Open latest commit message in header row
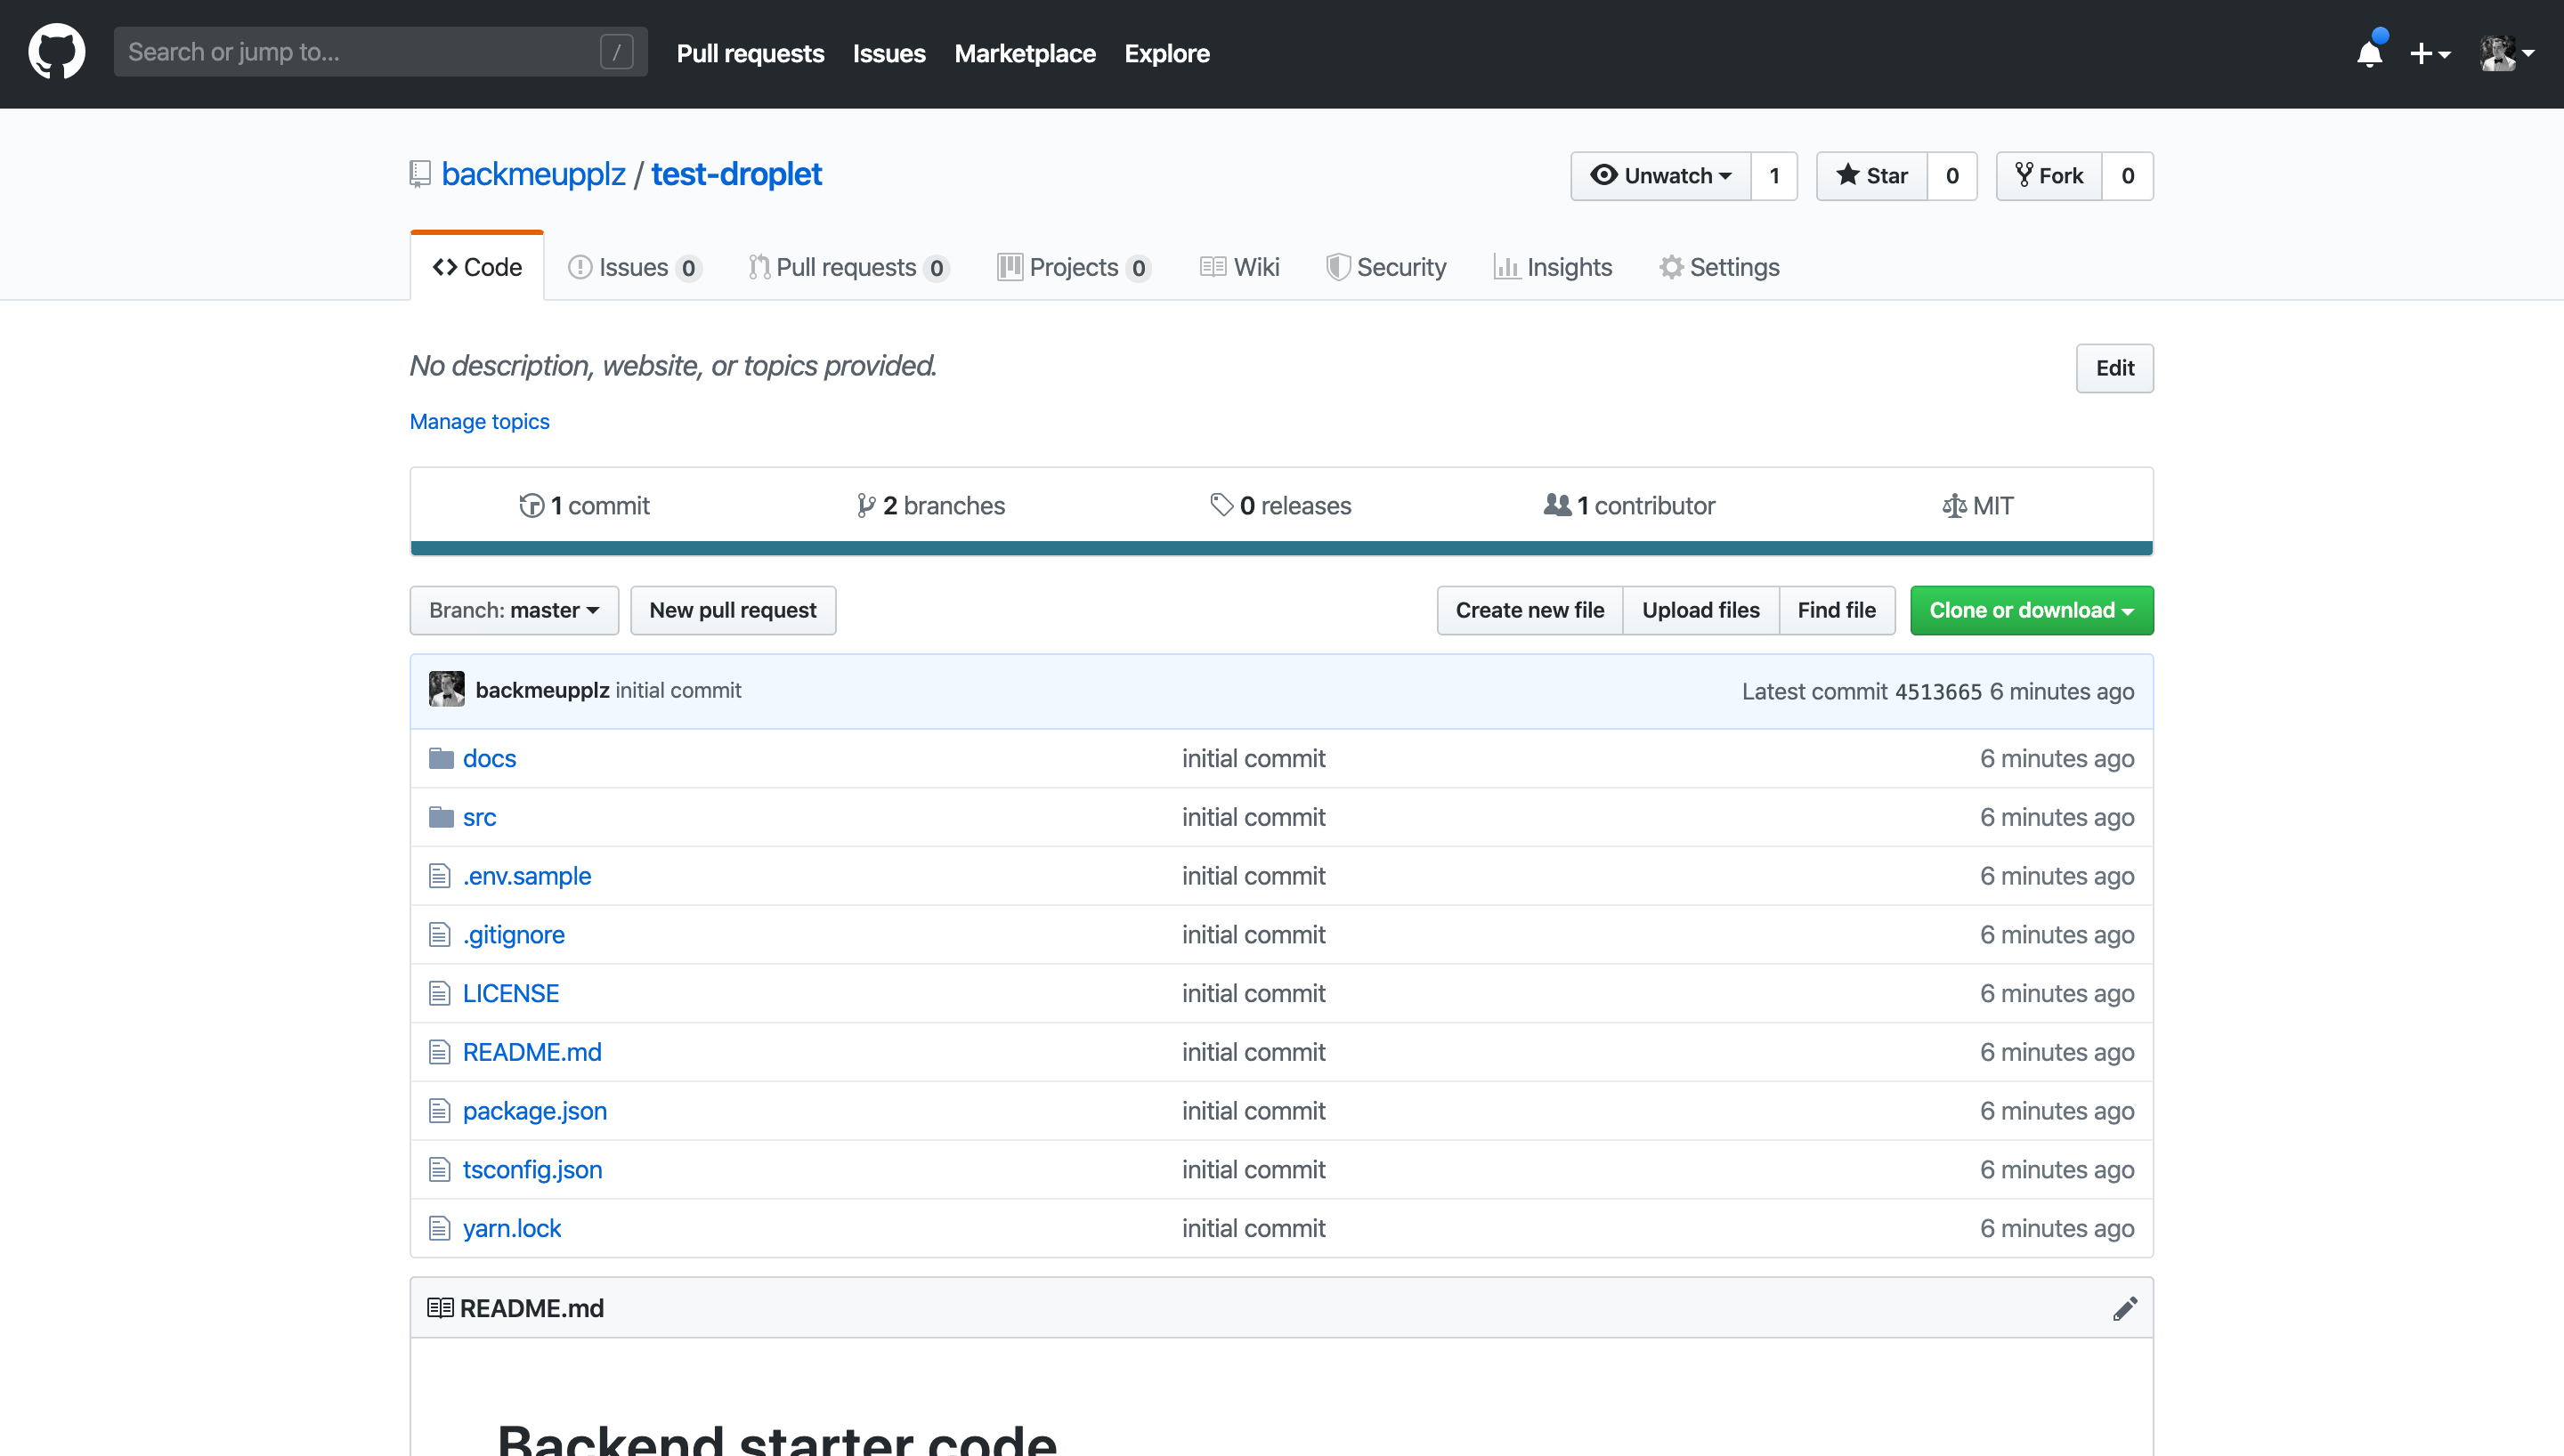This screenshot has height=1456, width=2564. click(x=678, y=690)
